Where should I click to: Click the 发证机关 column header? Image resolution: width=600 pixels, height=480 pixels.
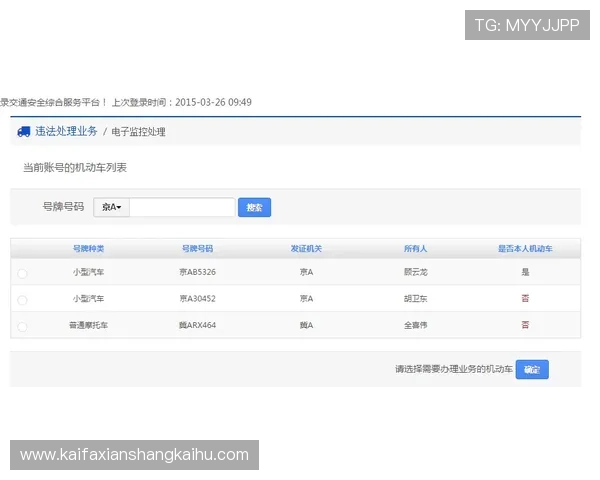coord(306,248)
